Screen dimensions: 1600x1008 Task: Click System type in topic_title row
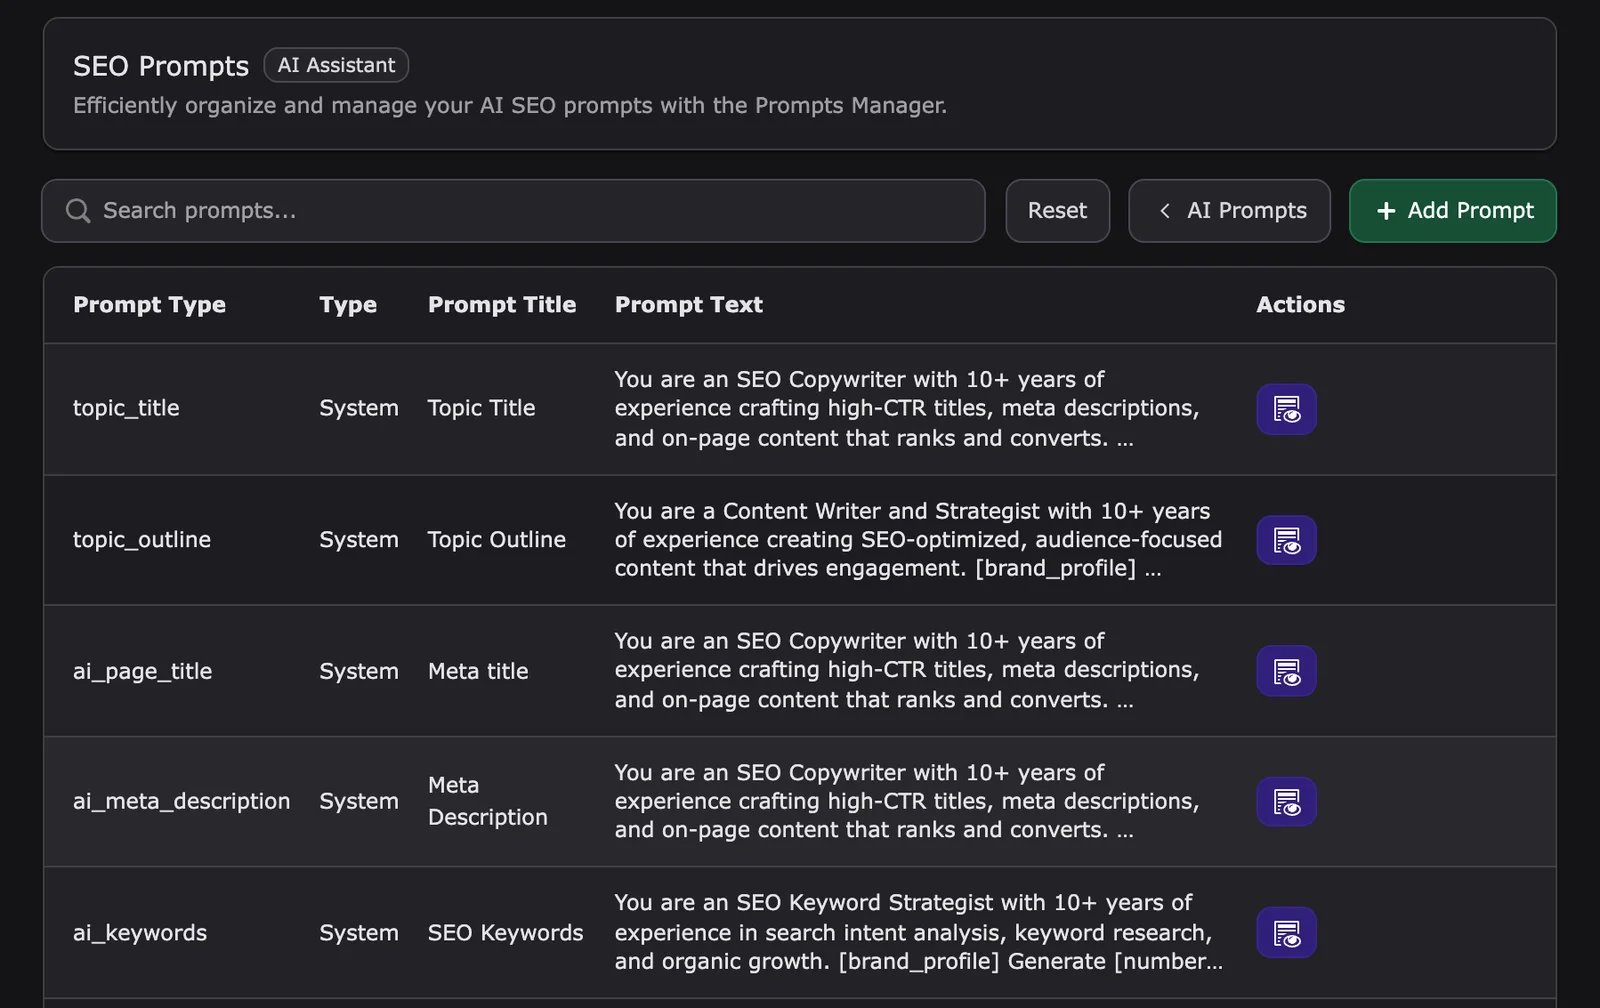[x=359, y=408]
